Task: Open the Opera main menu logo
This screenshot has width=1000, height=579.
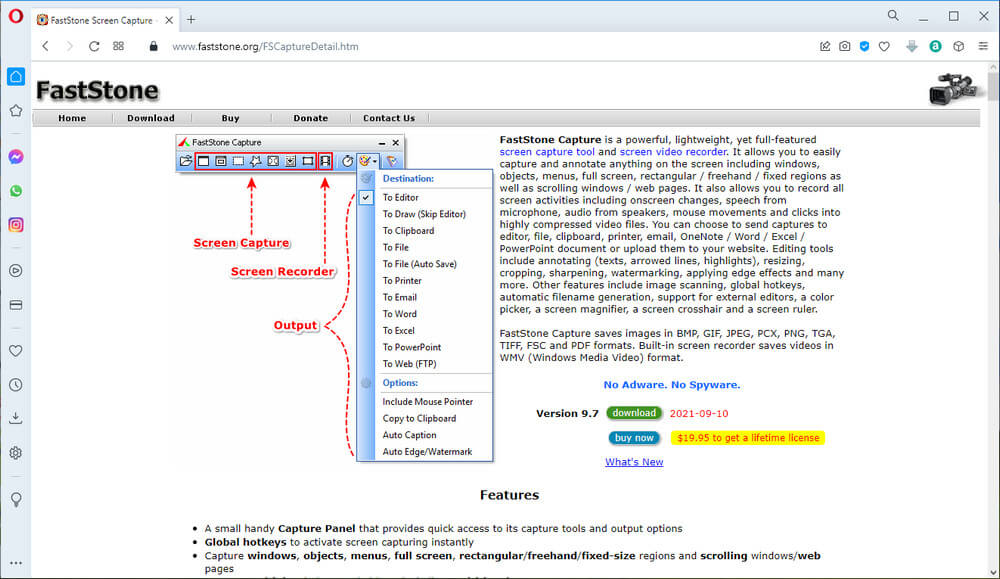Action: 16,16
